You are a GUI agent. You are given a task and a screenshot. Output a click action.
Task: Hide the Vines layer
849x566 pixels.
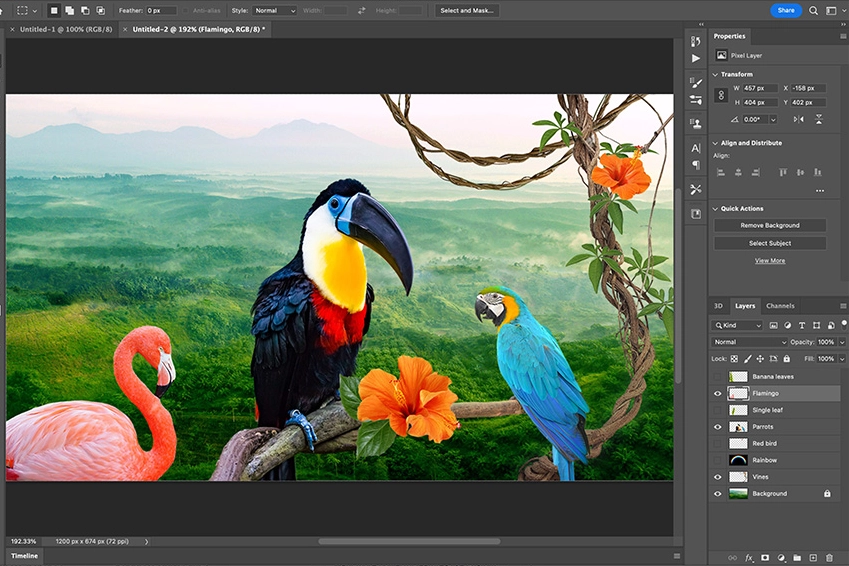[717, 477]
